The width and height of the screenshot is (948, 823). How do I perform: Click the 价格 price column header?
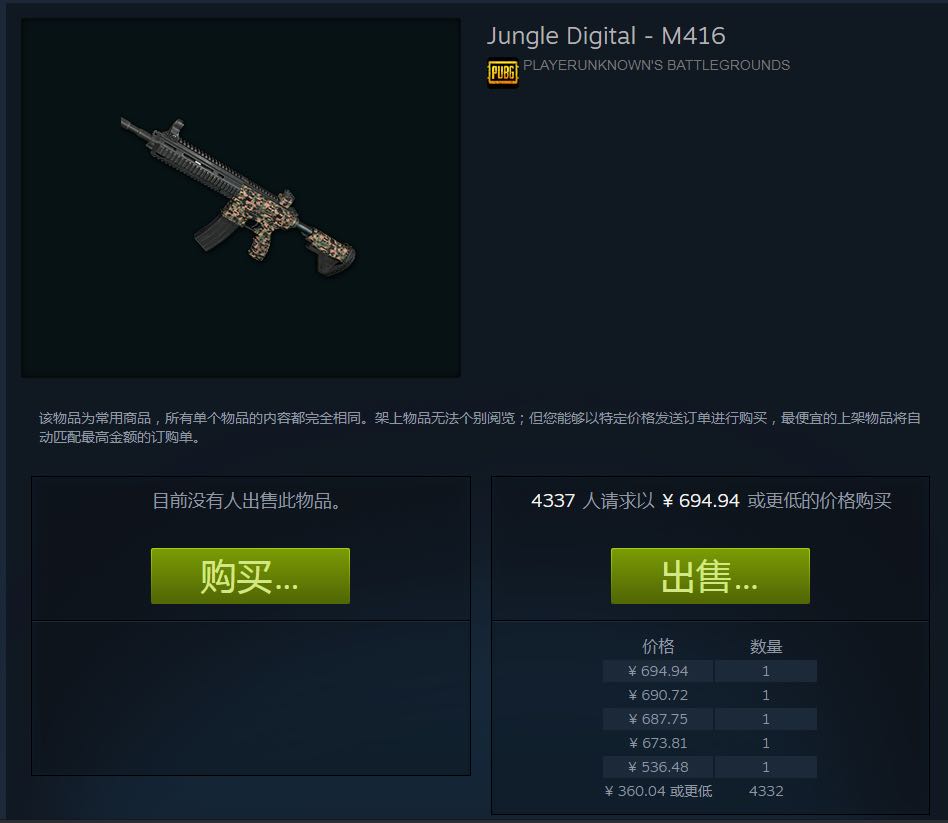(x=658, y=646)
